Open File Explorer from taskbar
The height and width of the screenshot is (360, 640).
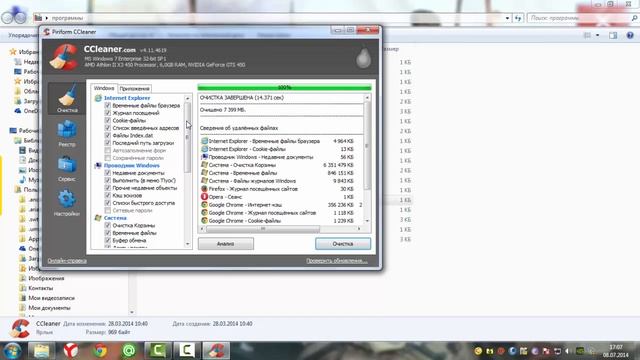pos(41,351)
